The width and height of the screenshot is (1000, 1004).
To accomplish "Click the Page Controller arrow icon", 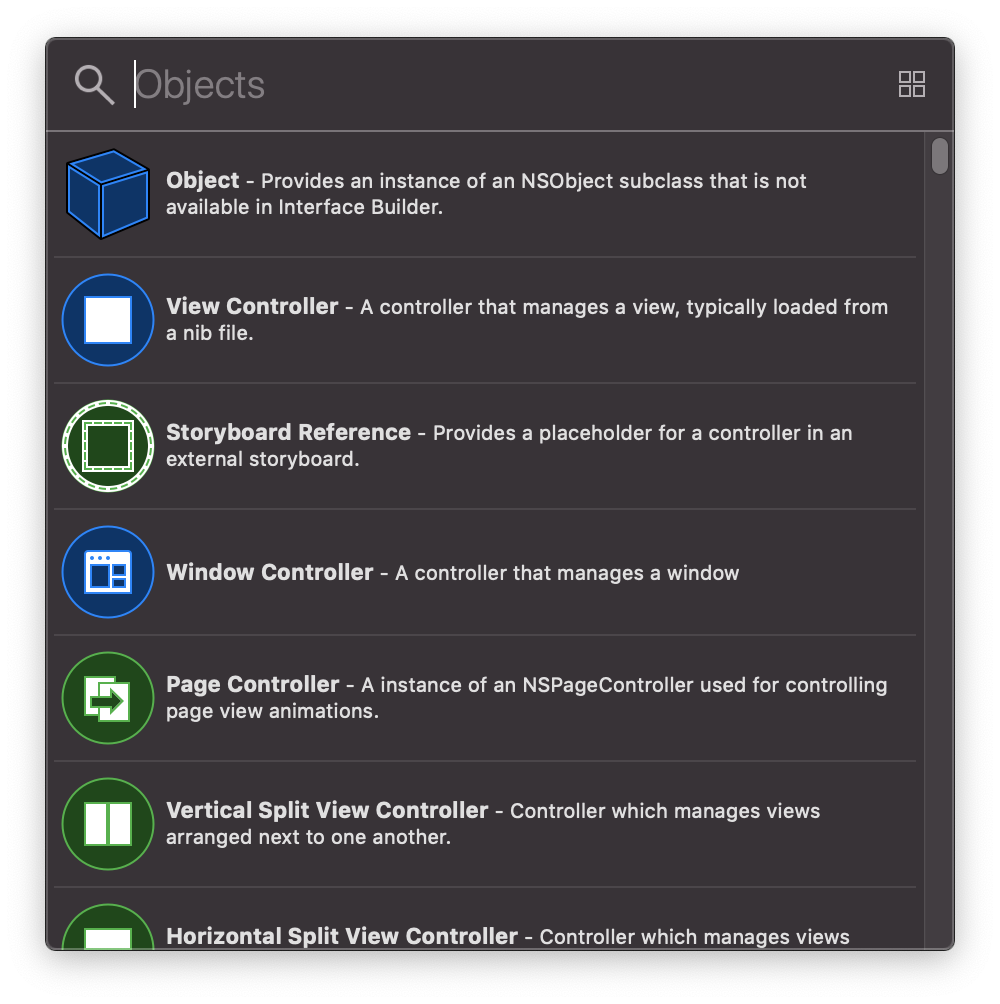I will click(x=107, y=698).
